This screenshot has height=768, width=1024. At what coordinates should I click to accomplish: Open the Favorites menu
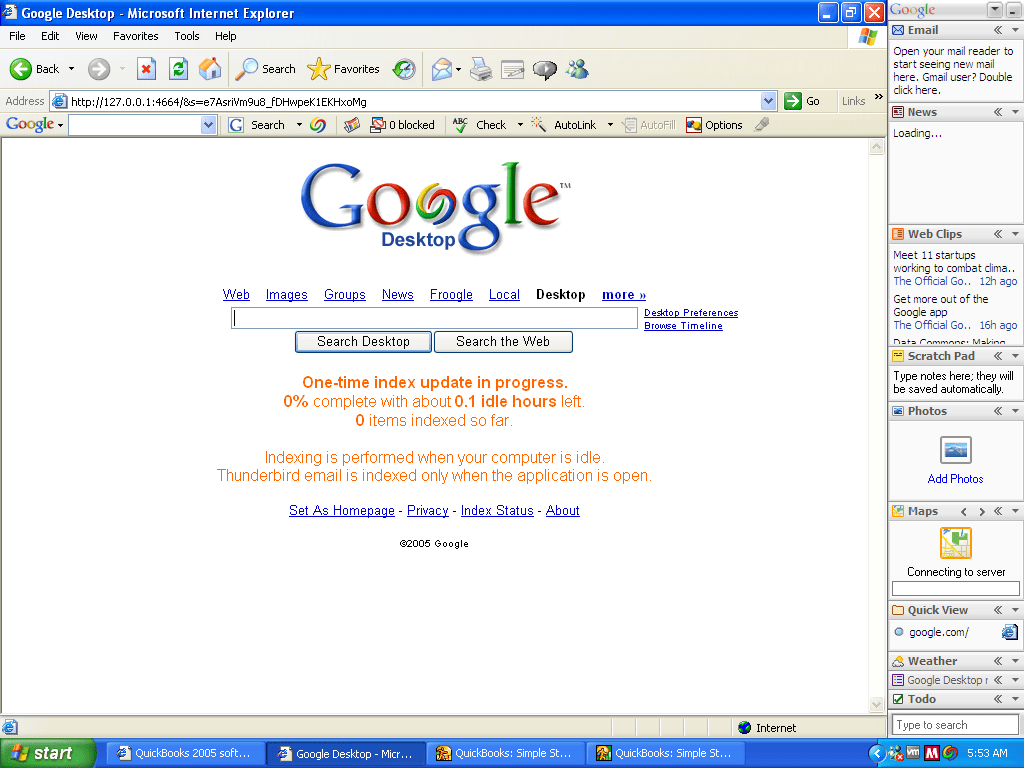click(135, 36)
